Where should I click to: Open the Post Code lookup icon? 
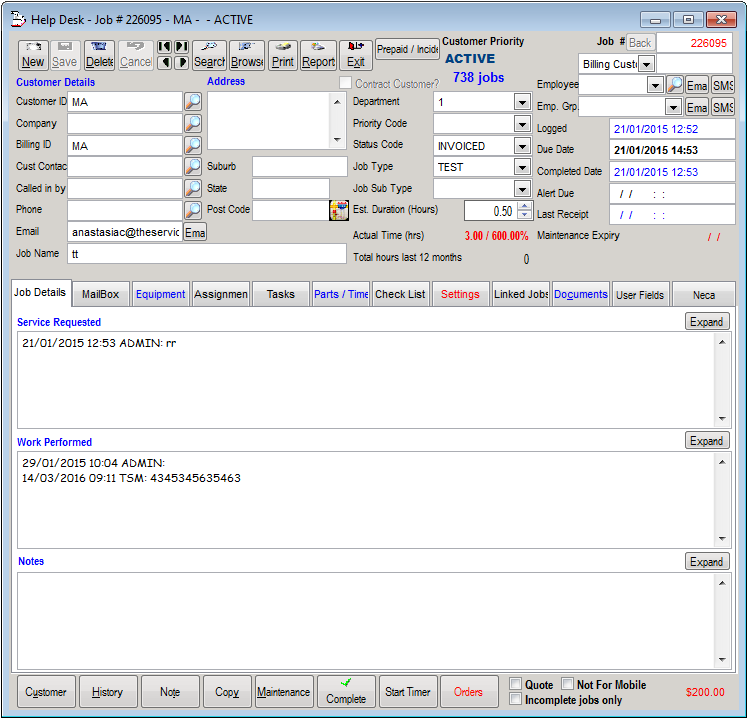click(338, 210)
